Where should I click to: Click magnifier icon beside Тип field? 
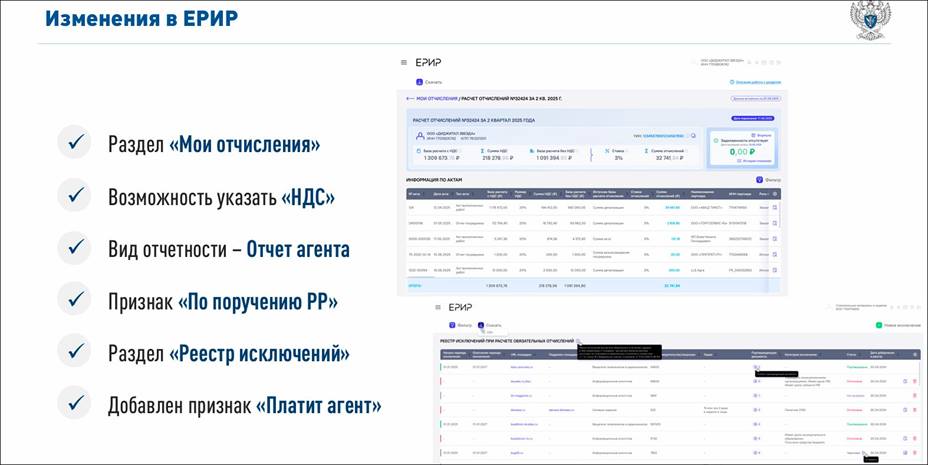click(693, 135)
